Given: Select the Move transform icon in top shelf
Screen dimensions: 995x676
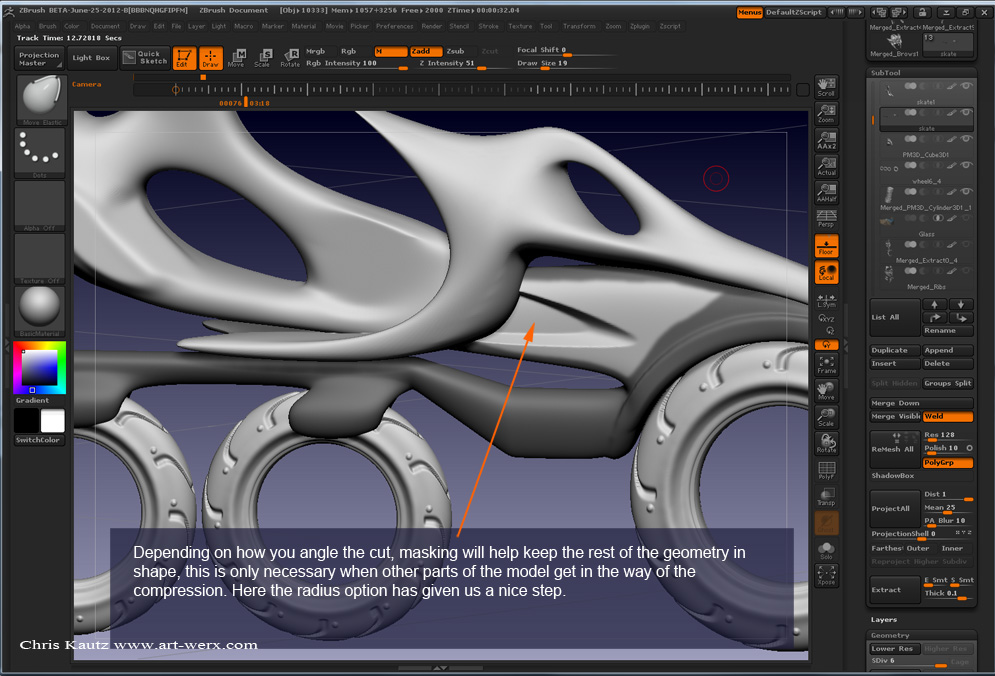Looking at the screenshot, I should 236,58.
